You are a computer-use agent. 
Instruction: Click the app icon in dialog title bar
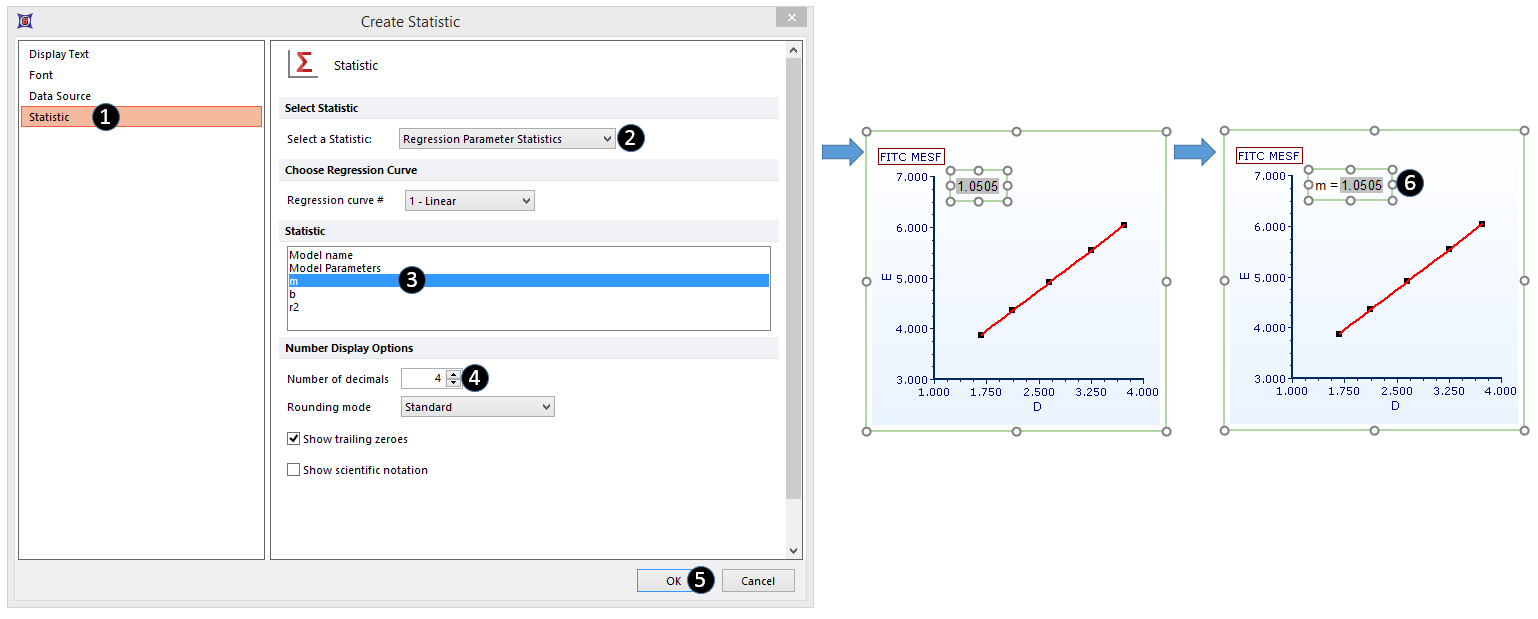pyautogui.click(x=25, y=21)
